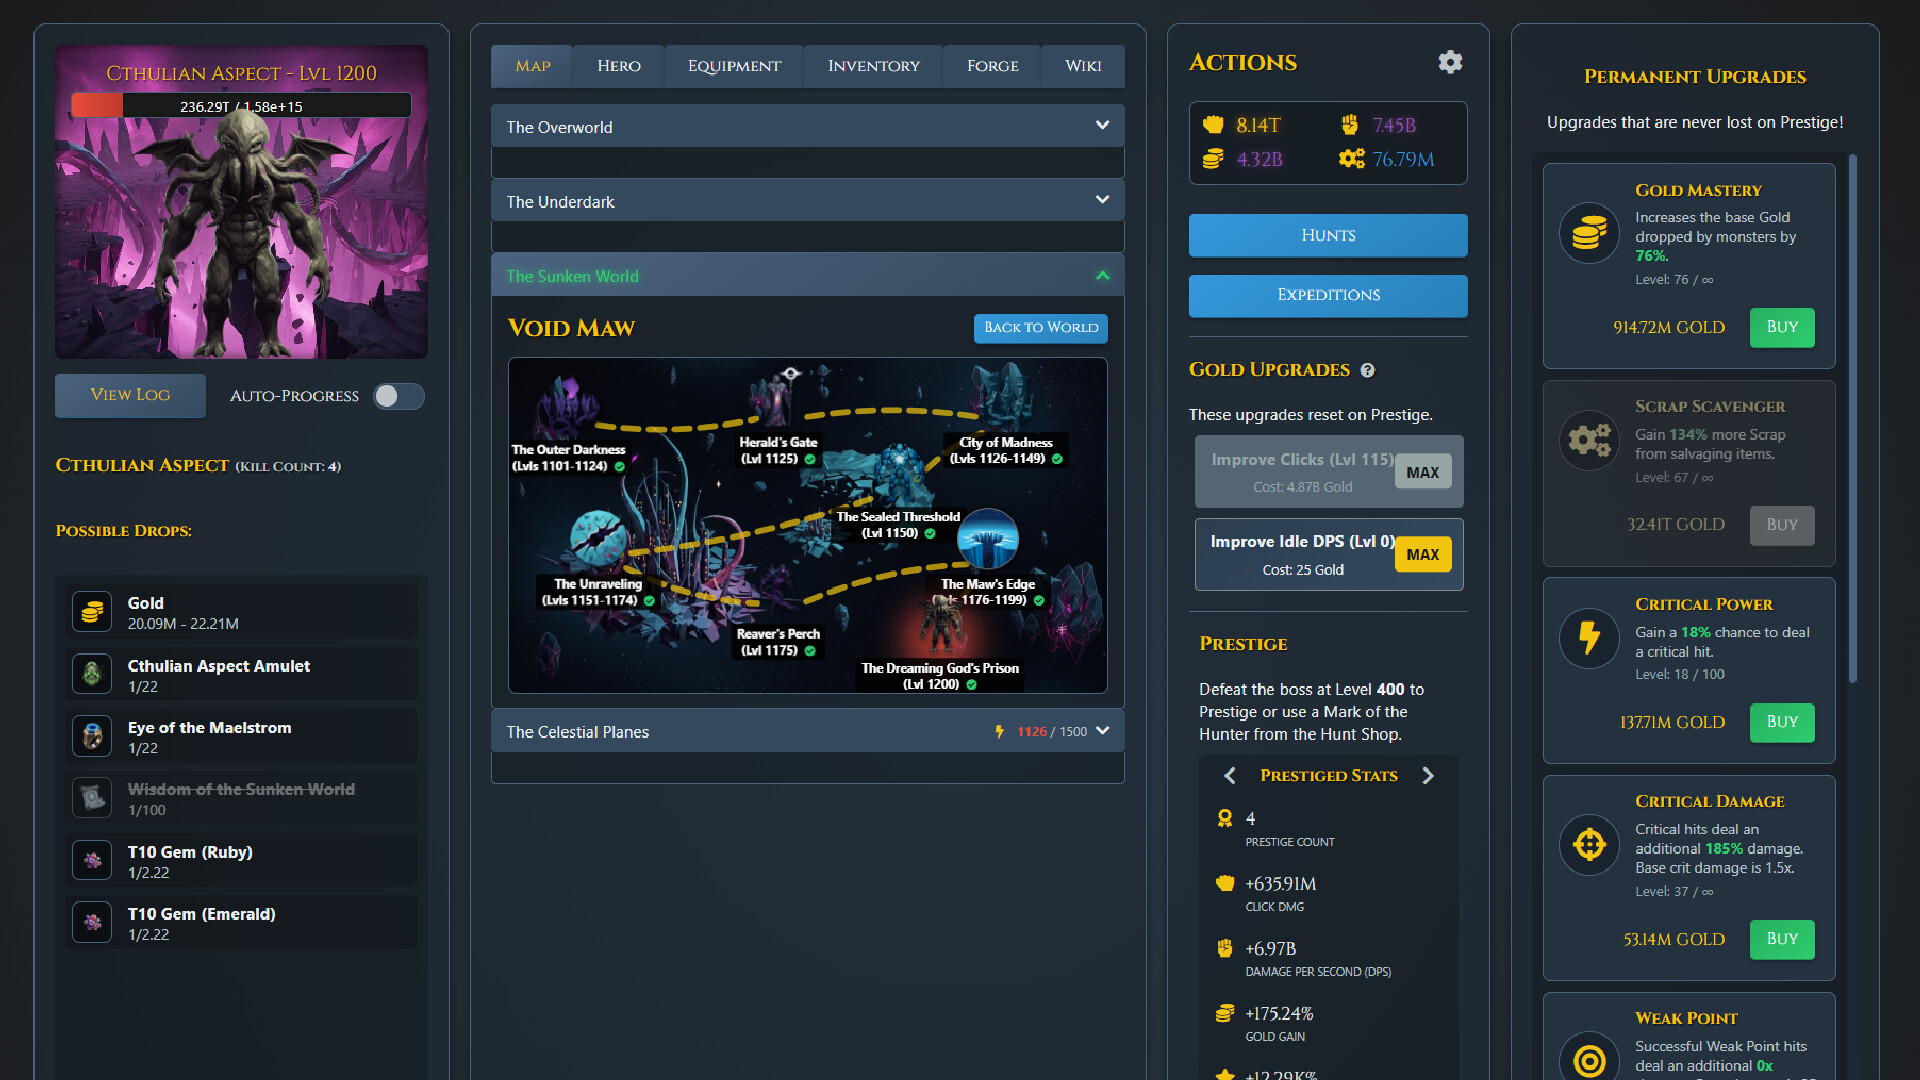1920x1080 pixels.
Task: Switch to the Forge tab
Action: [x=991, y=65]
